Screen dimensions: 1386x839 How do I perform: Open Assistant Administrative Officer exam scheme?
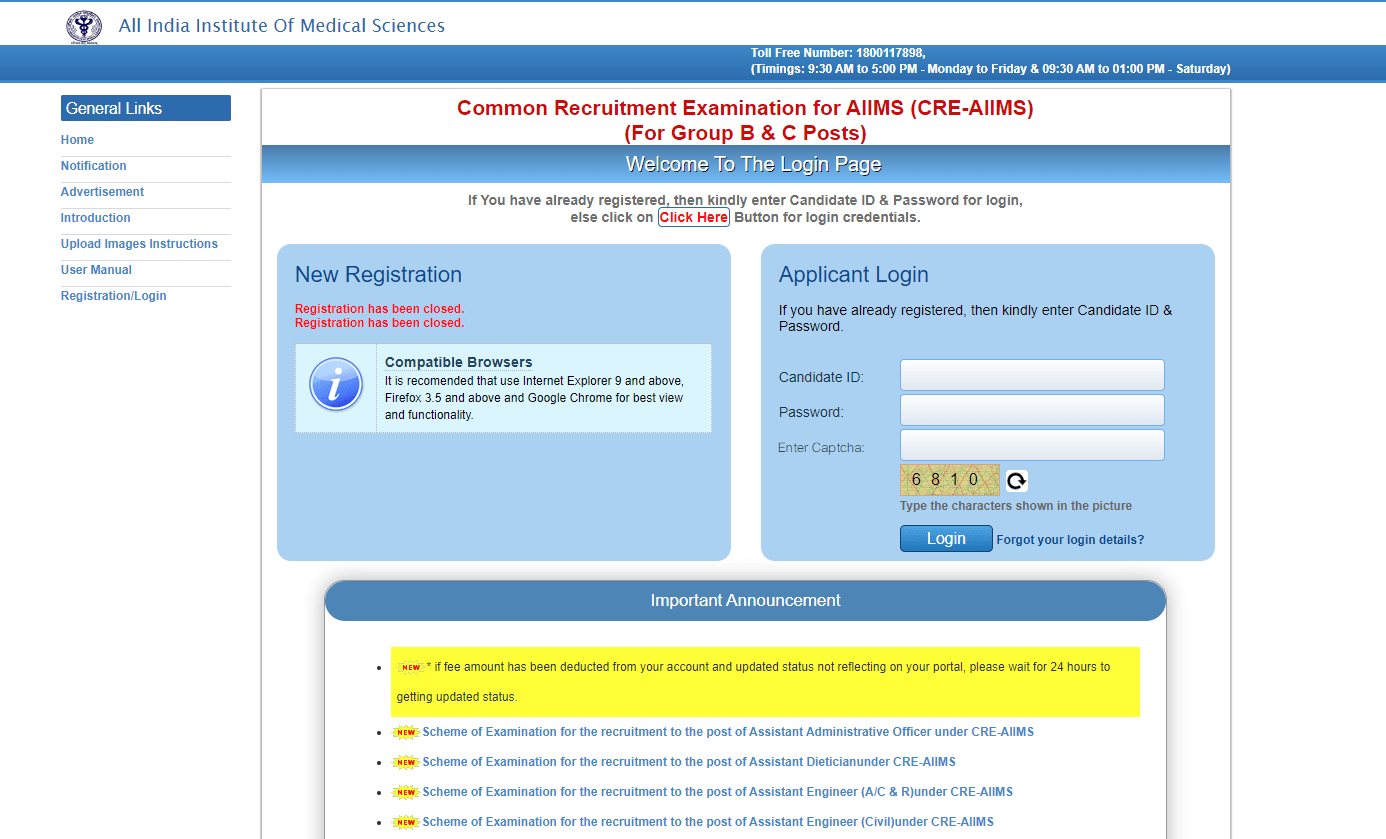pyautogui.click(x=727, y=732)
